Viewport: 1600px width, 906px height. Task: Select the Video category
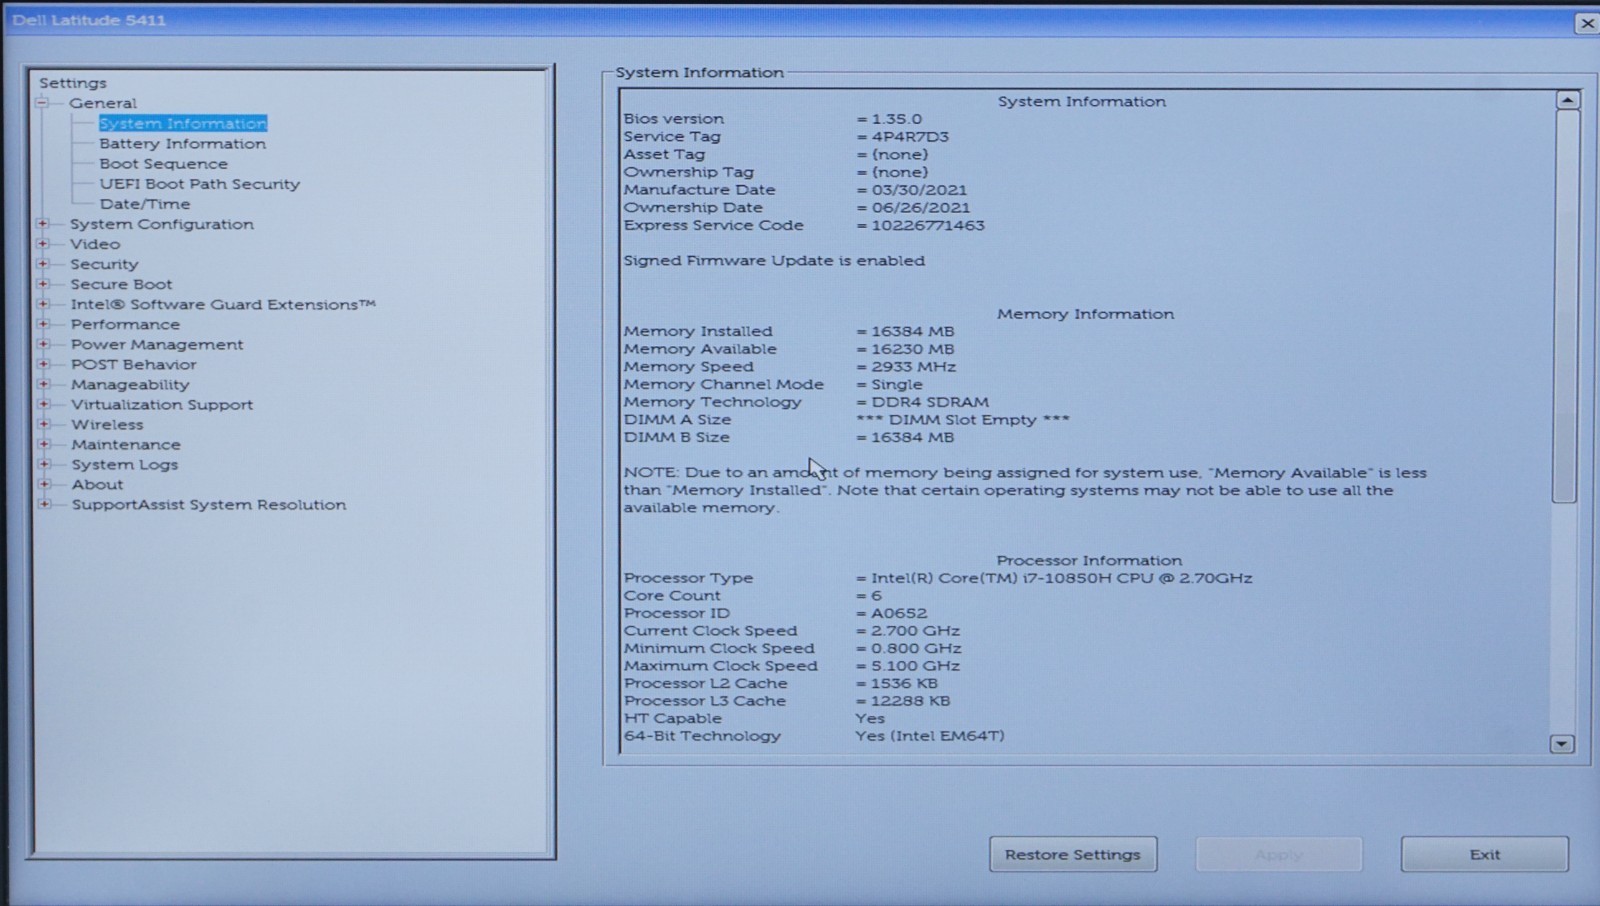click(95, 244)
